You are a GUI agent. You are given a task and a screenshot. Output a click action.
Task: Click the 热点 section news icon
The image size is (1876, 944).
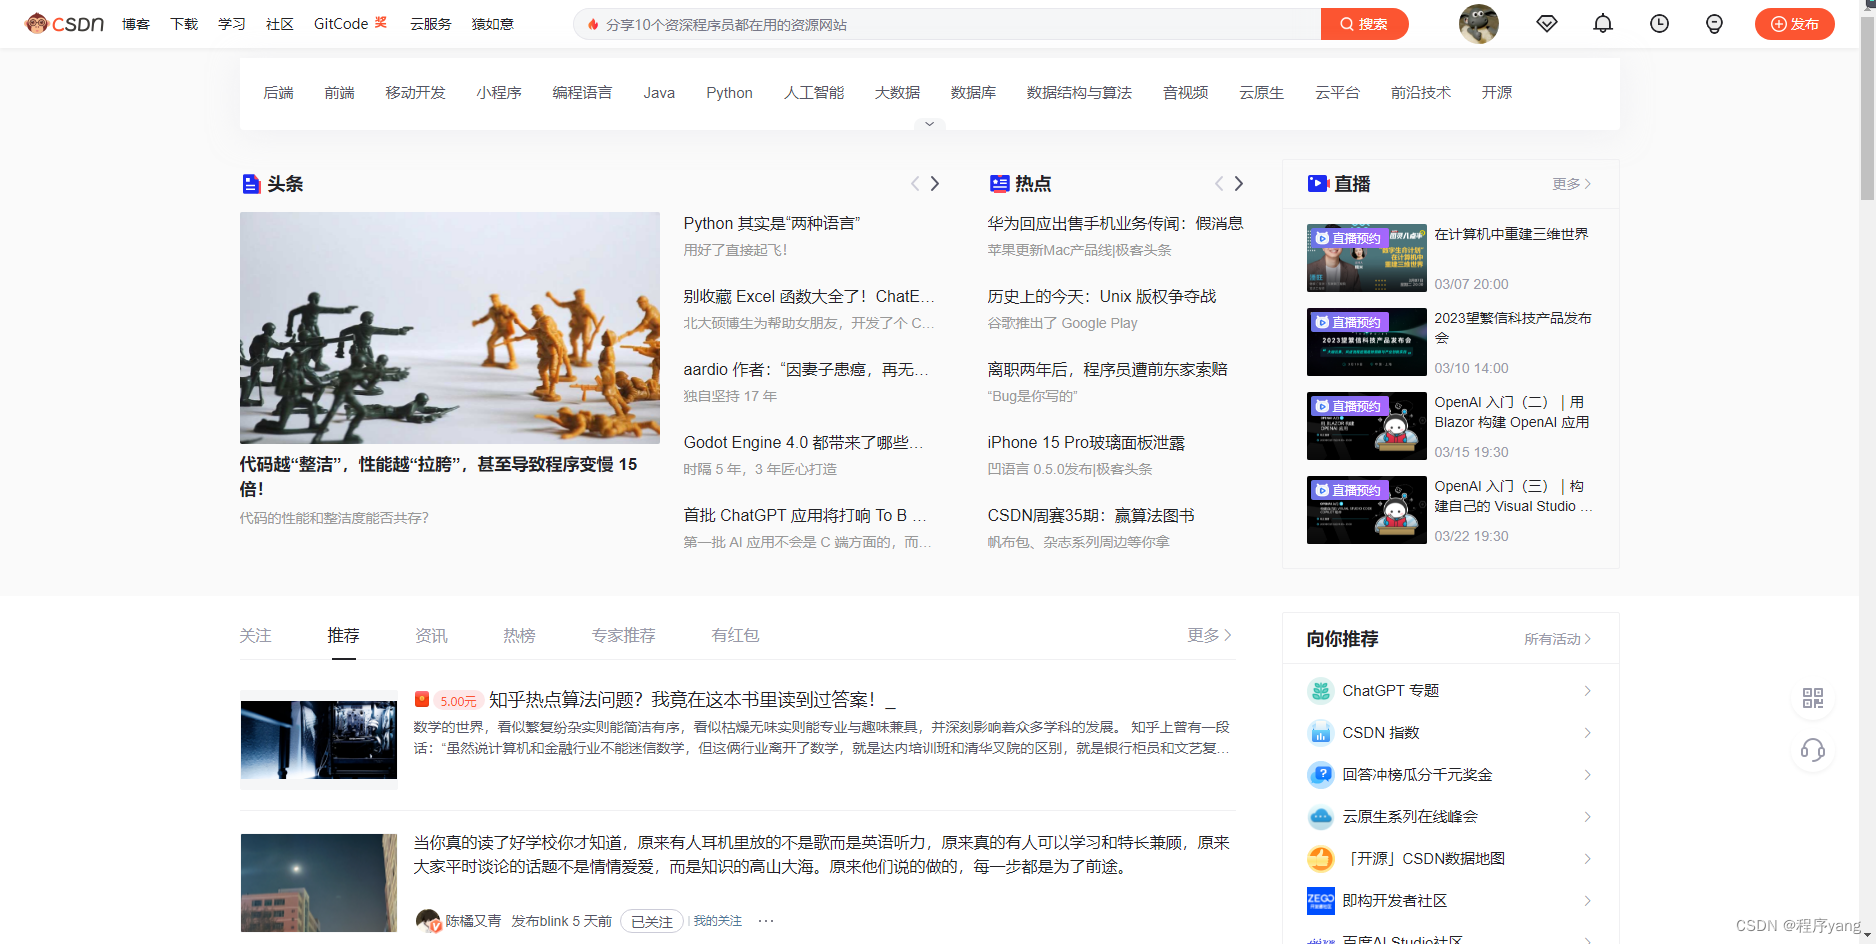[x=999, y=184]
